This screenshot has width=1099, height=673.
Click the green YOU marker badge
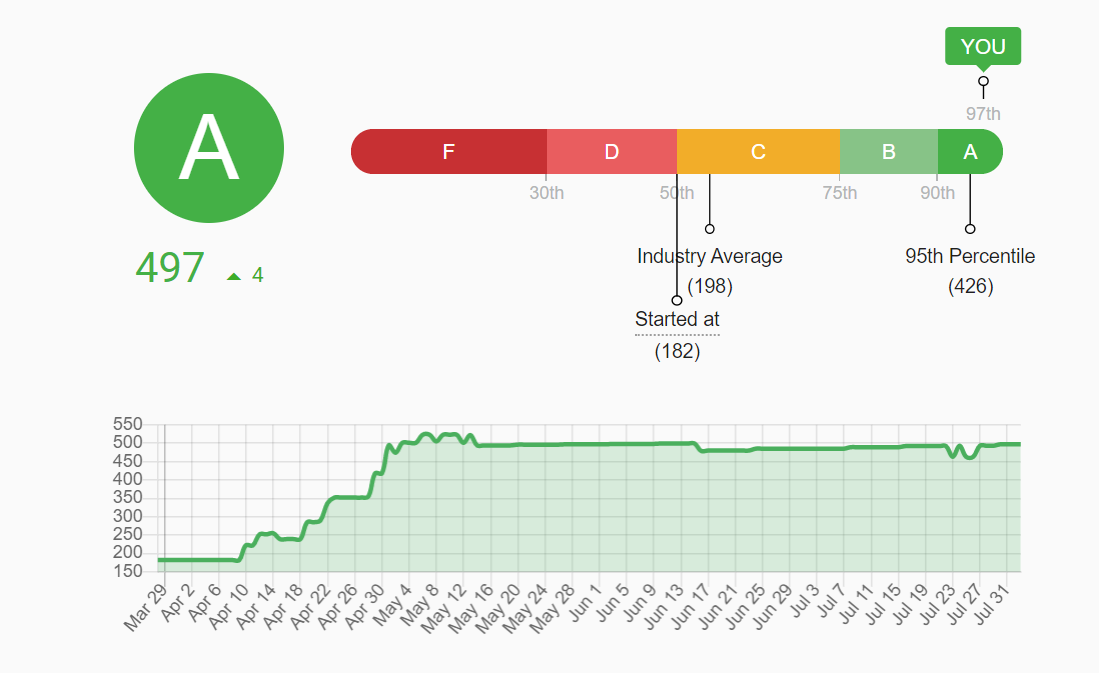983,46
